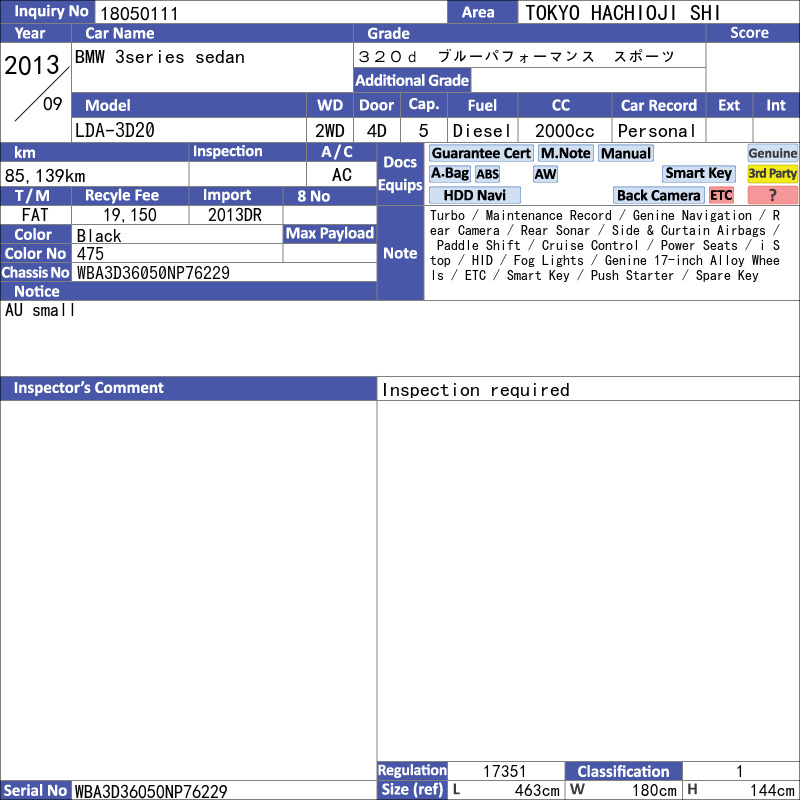The image size is (800, 800).
Task: Select width value 180cm
Action: click(654, 790)
